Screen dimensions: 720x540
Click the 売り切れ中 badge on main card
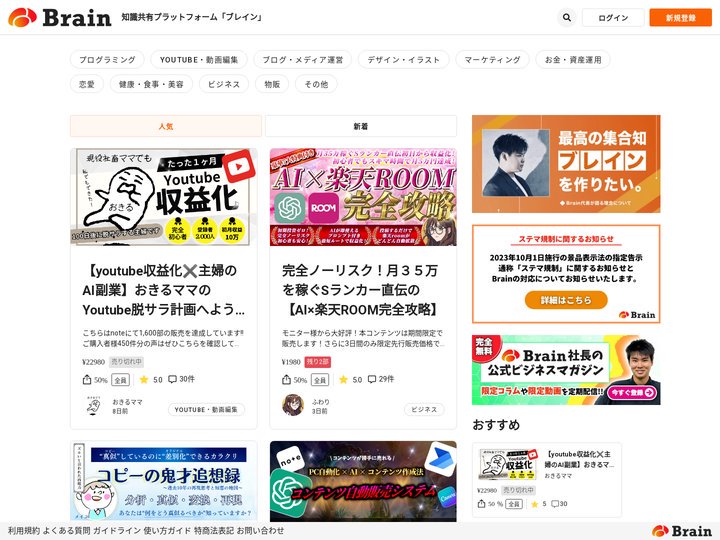point(127,362)
